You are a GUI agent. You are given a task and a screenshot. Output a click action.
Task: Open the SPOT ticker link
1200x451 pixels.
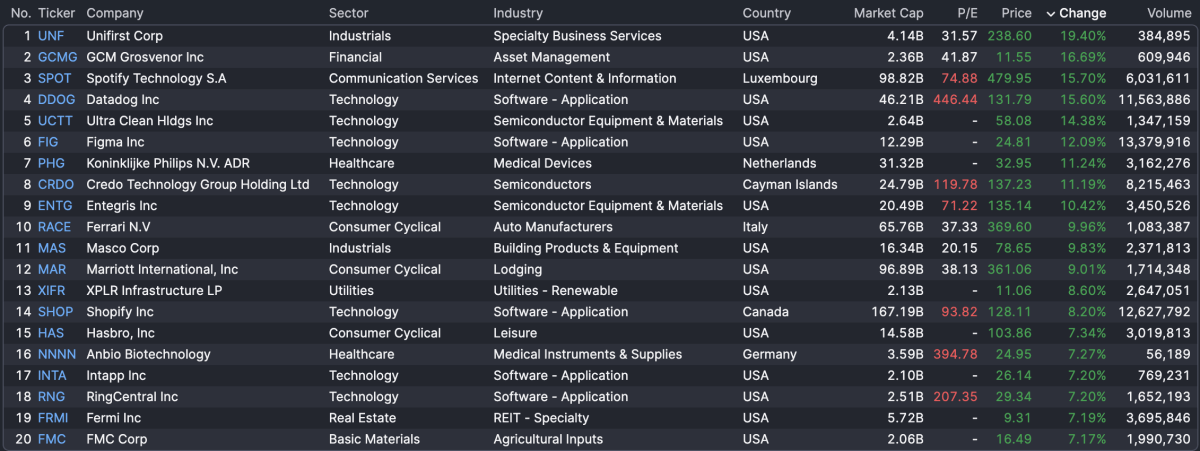pos(55,78)
